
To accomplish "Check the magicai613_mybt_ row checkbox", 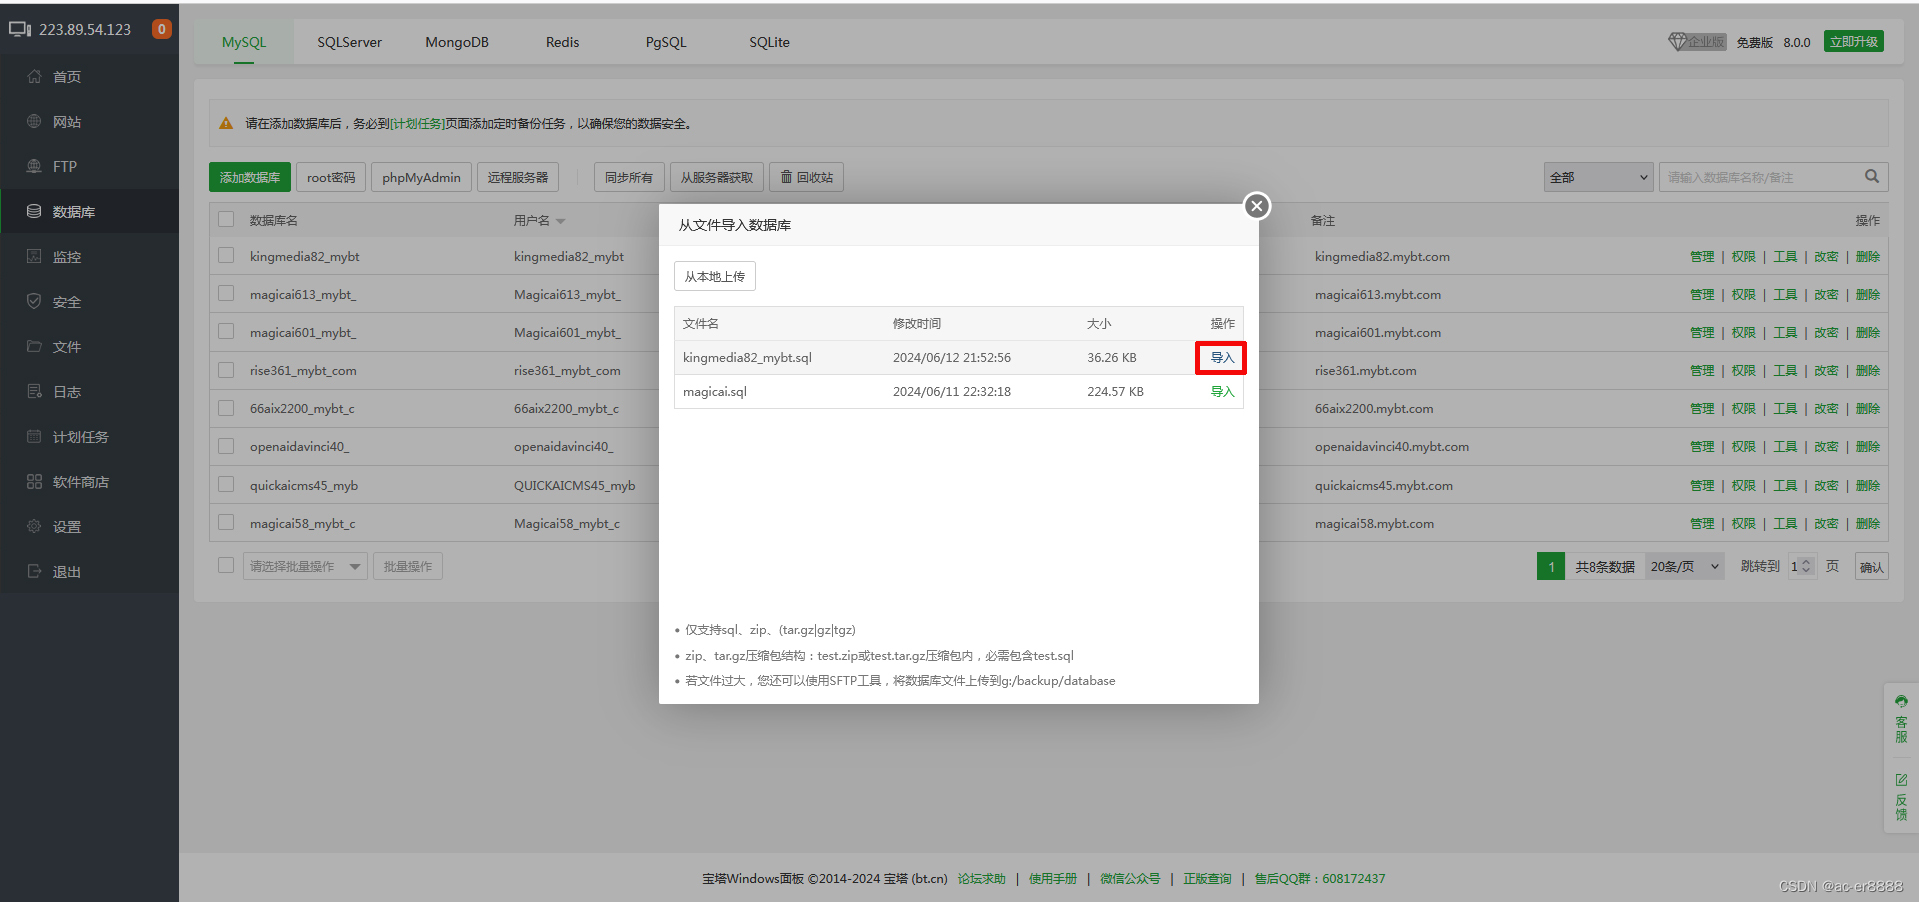I will click(x=226, y=293).
